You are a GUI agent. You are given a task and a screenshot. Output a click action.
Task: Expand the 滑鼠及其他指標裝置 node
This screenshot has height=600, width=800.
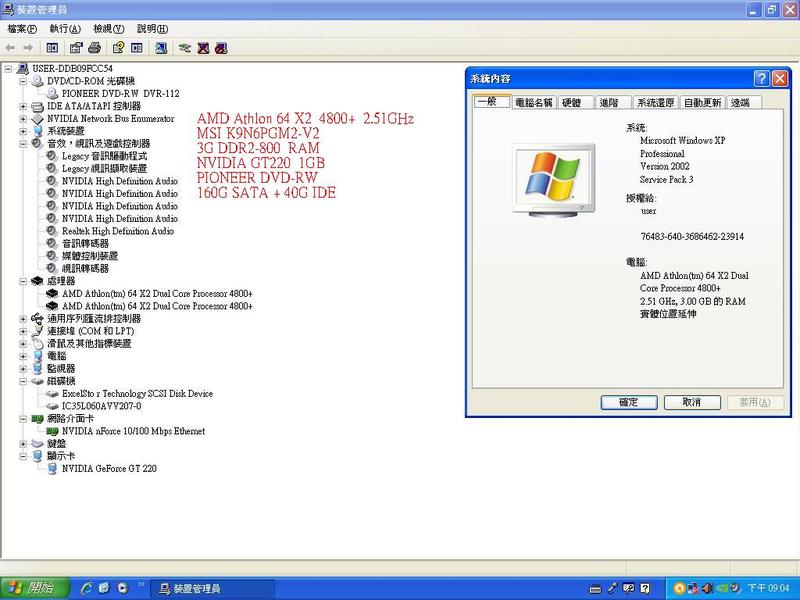click(23, 343)
